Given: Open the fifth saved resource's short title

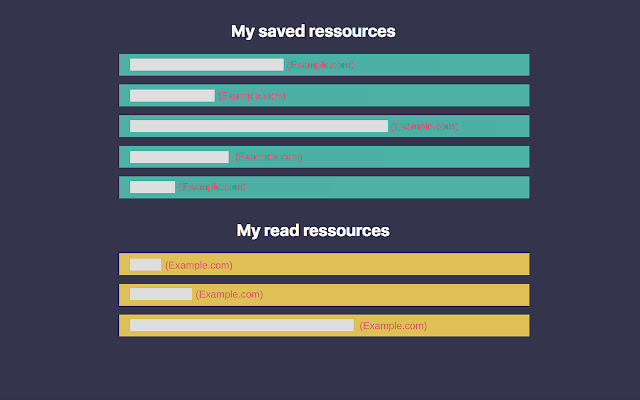Looking at the screenshot, I should point(152,187).
